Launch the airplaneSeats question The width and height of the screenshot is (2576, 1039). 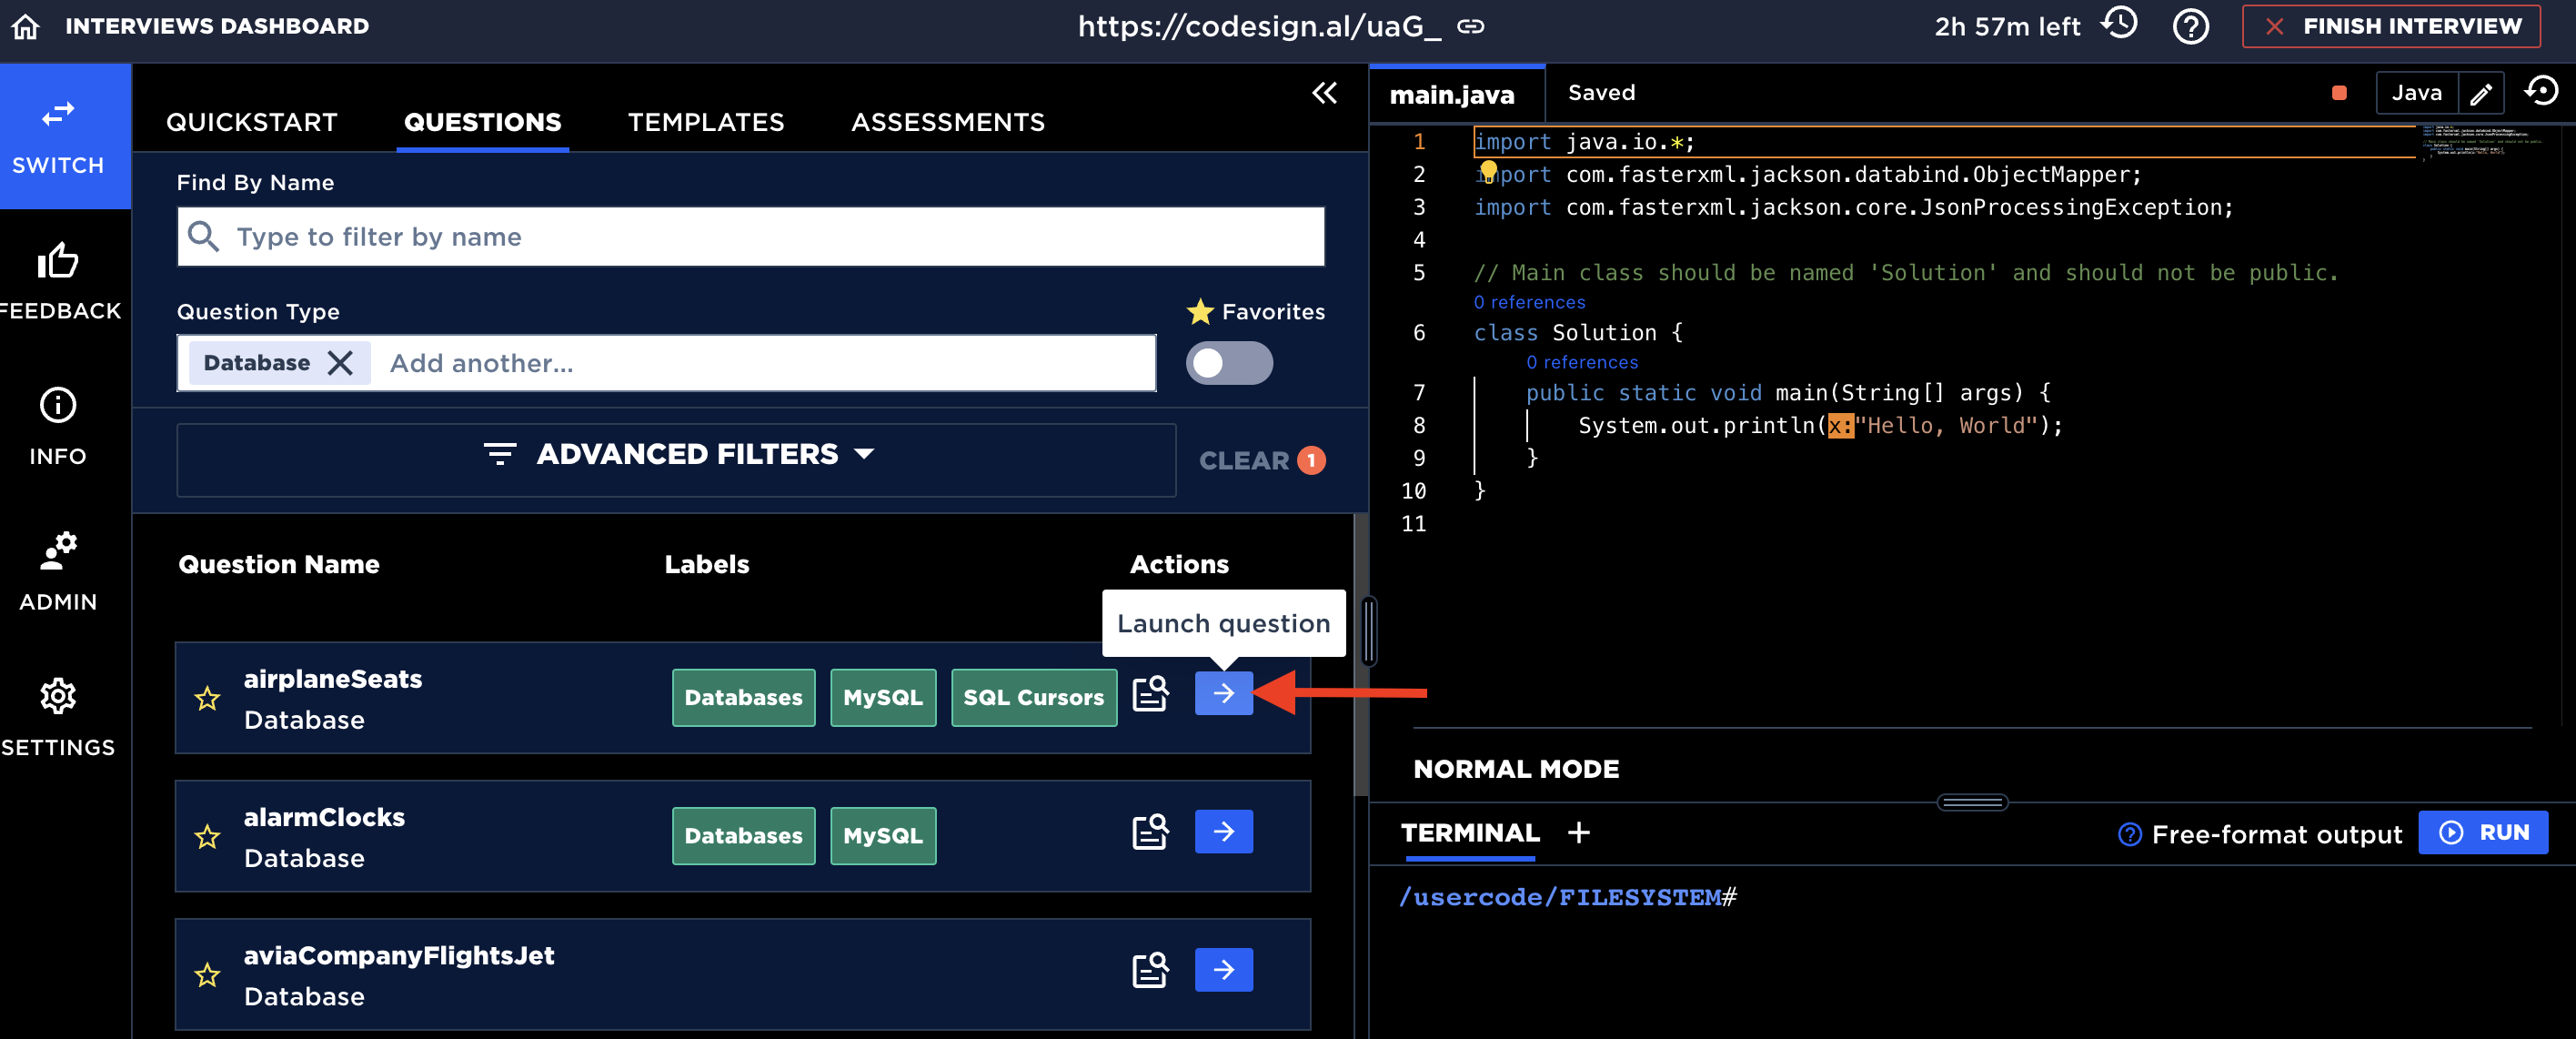[x=1223, y=693]
